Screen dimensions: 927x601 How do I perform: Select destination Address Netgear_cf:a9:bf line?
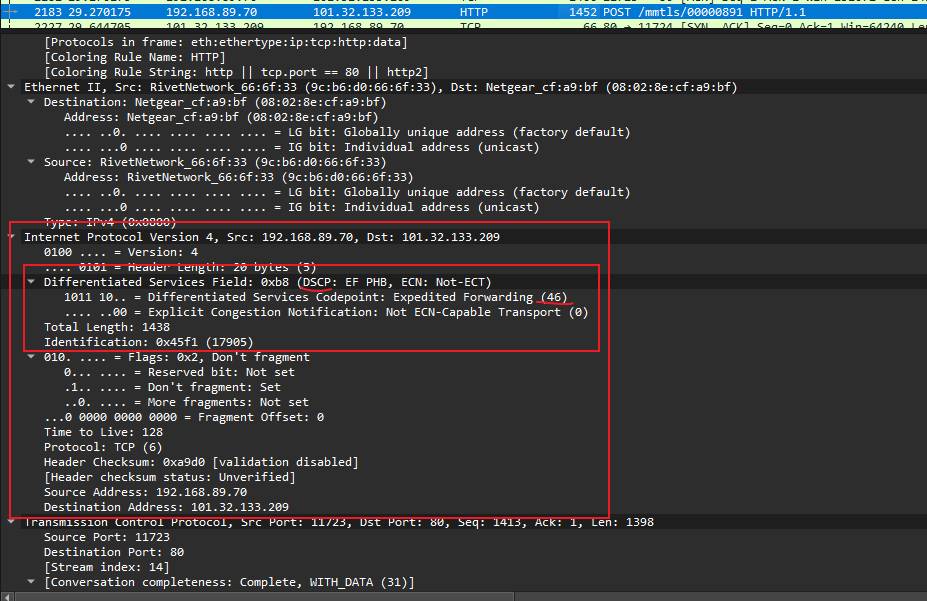click(x=221, y=117)
